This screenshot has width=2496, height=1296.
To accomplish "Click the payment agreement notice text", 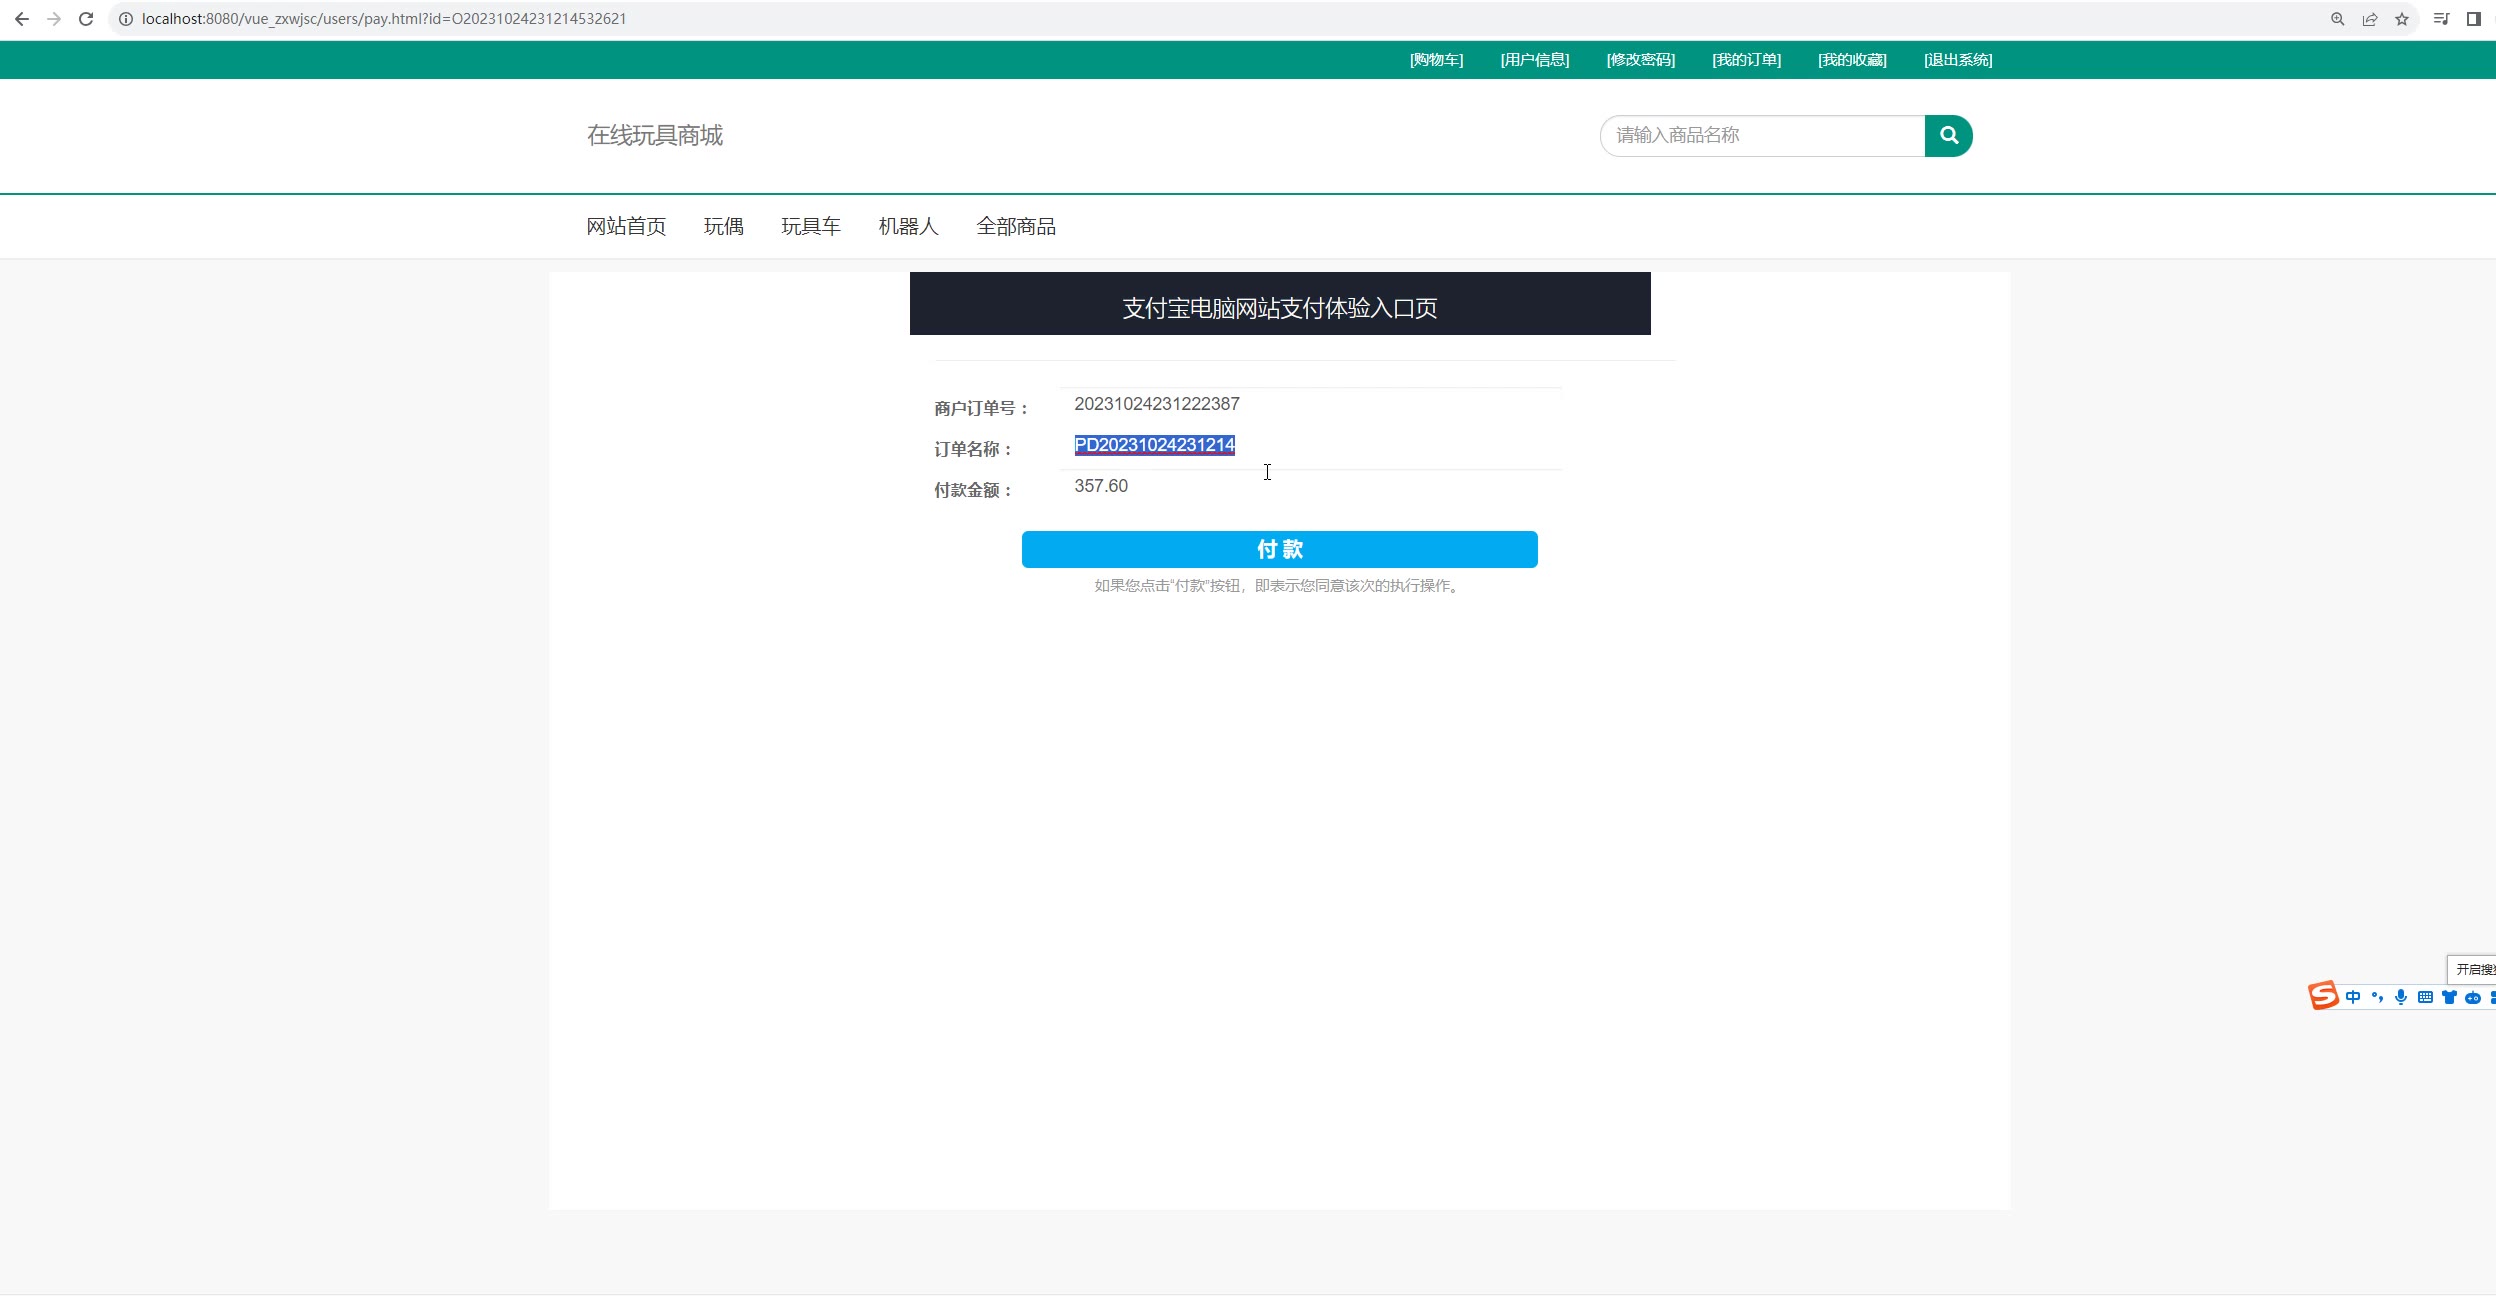I will pyautogui.click(x=1279, y=586).
